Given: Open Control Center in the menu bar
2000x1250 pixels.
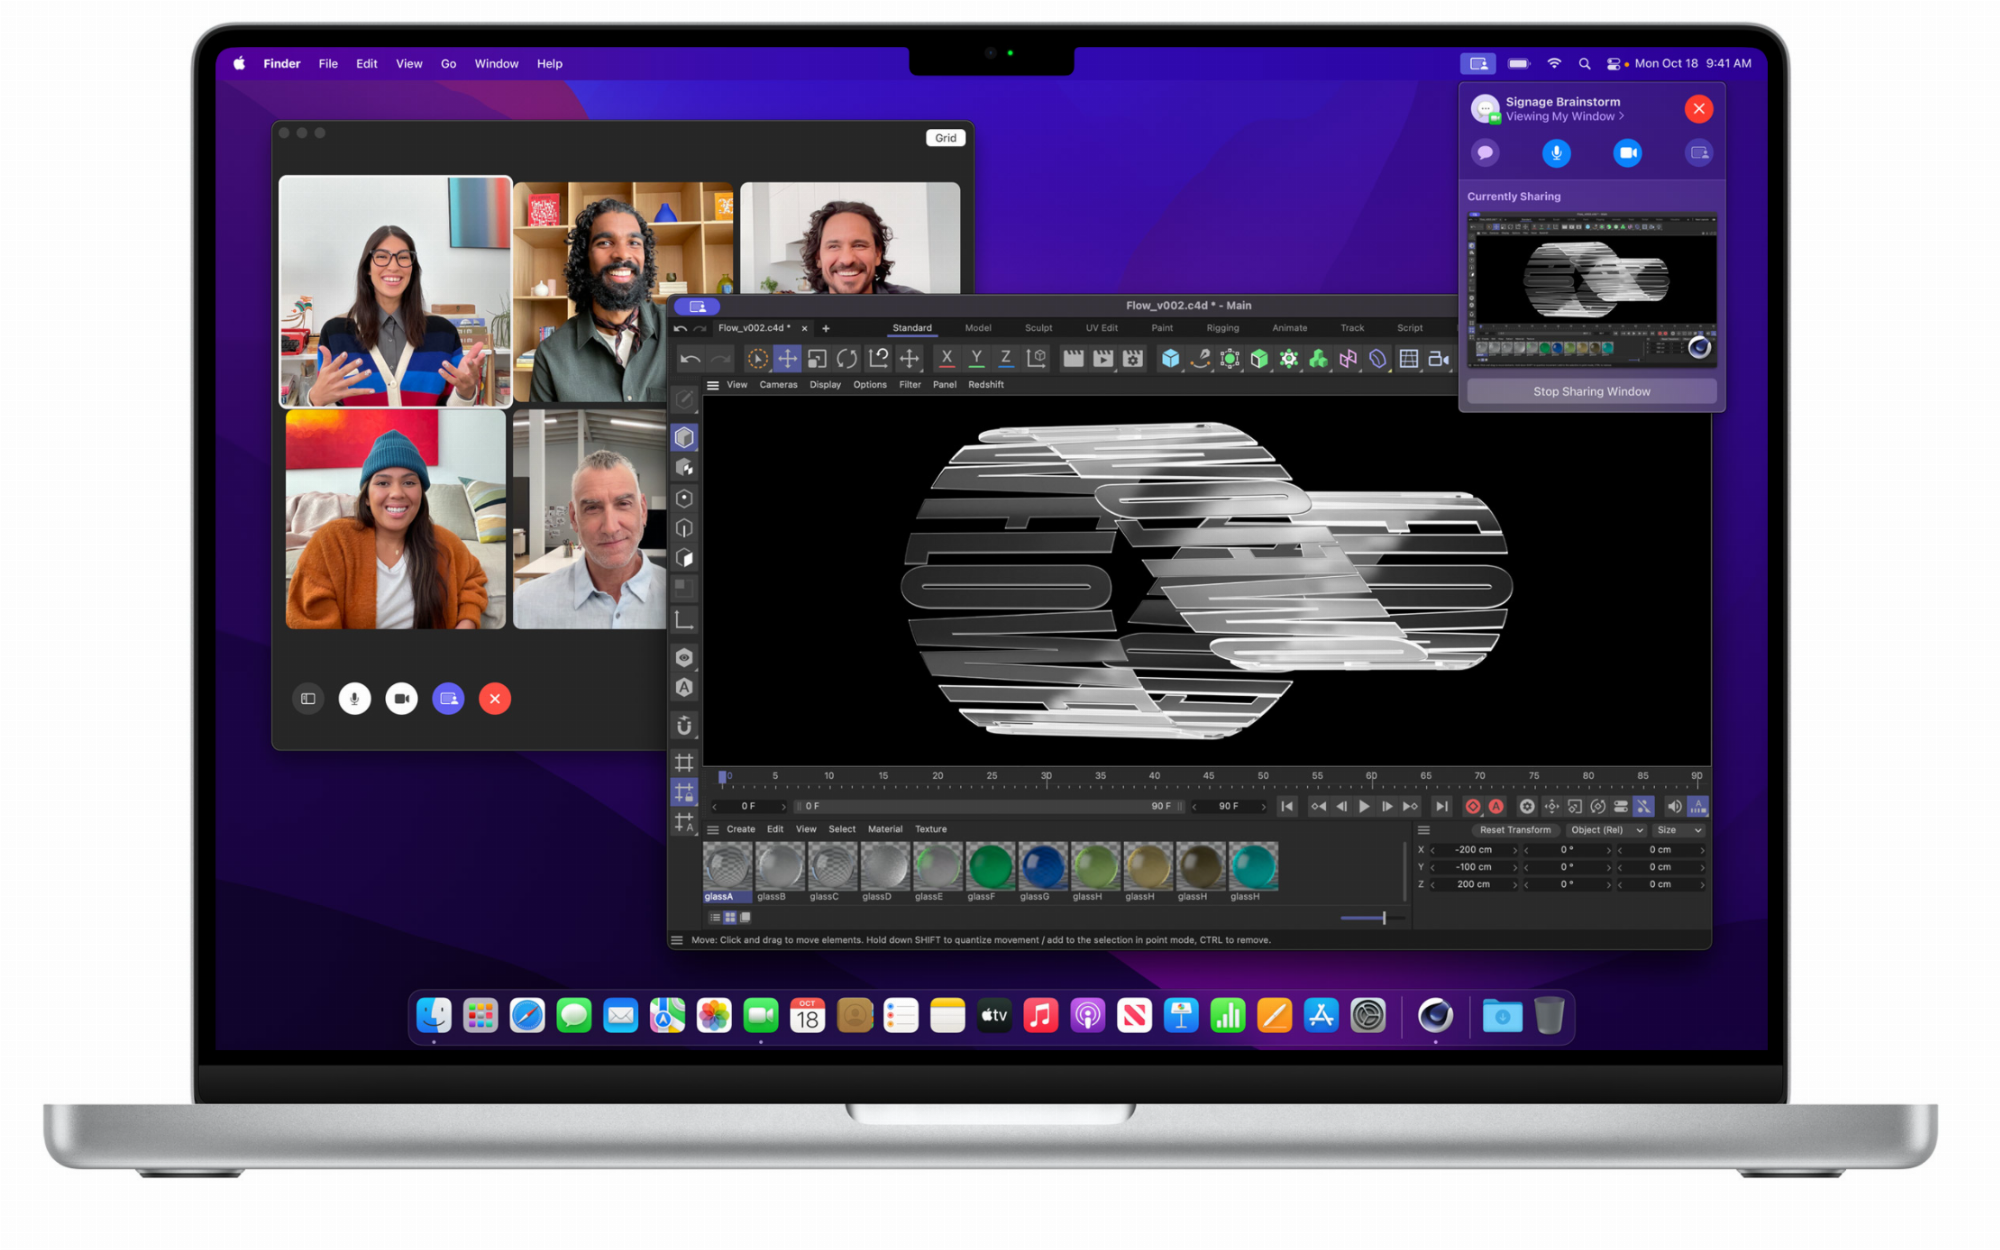Looking at the screenshot, I should click(1613, 64).
